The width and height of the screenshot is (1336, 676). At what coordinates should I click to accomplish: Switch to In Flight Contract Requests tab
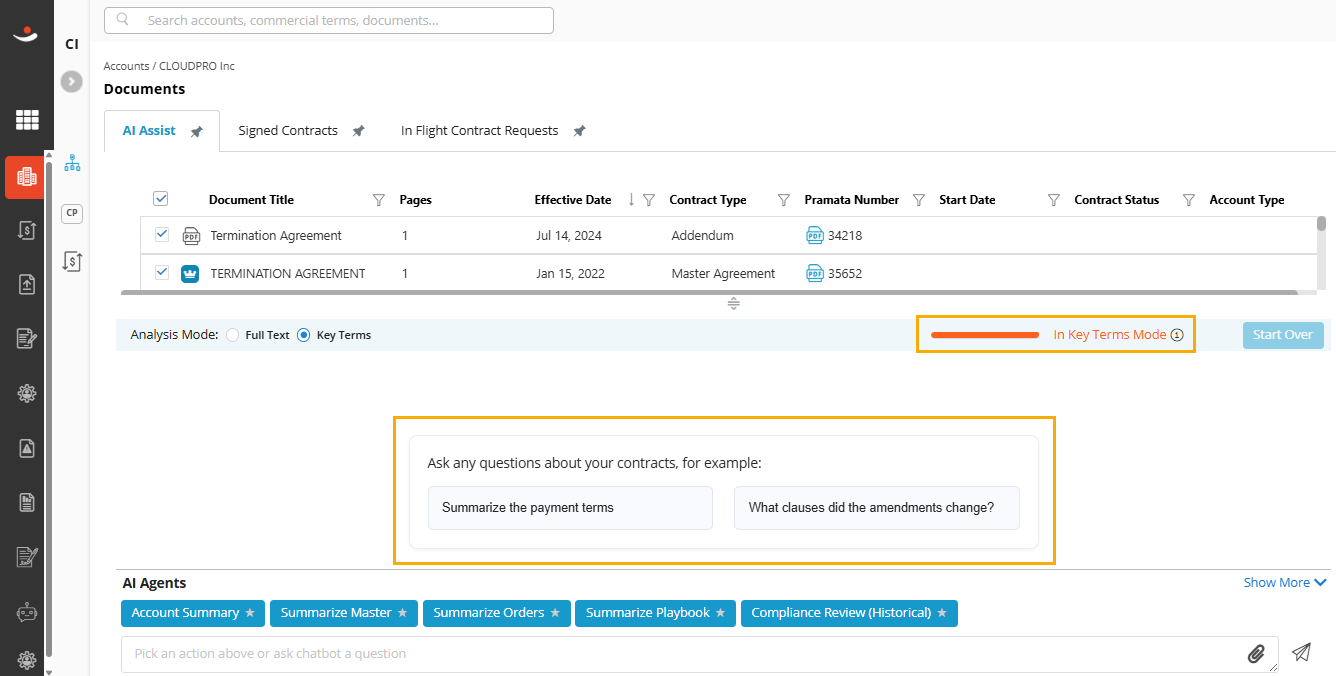pyautogui.click(x=480, y=131)
